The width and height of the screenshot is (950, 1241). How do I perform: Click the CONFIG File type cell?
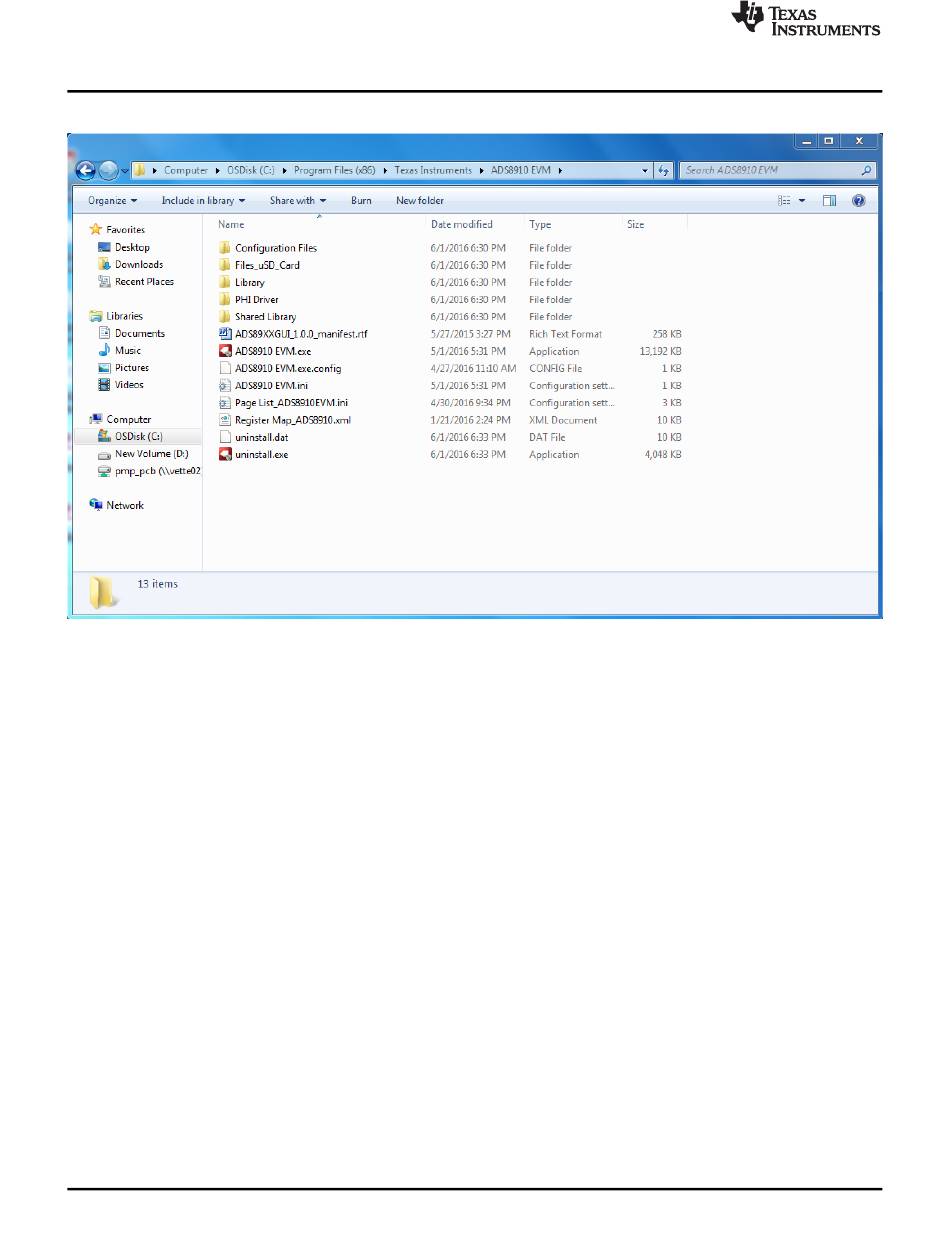click(x=555, y=368)
